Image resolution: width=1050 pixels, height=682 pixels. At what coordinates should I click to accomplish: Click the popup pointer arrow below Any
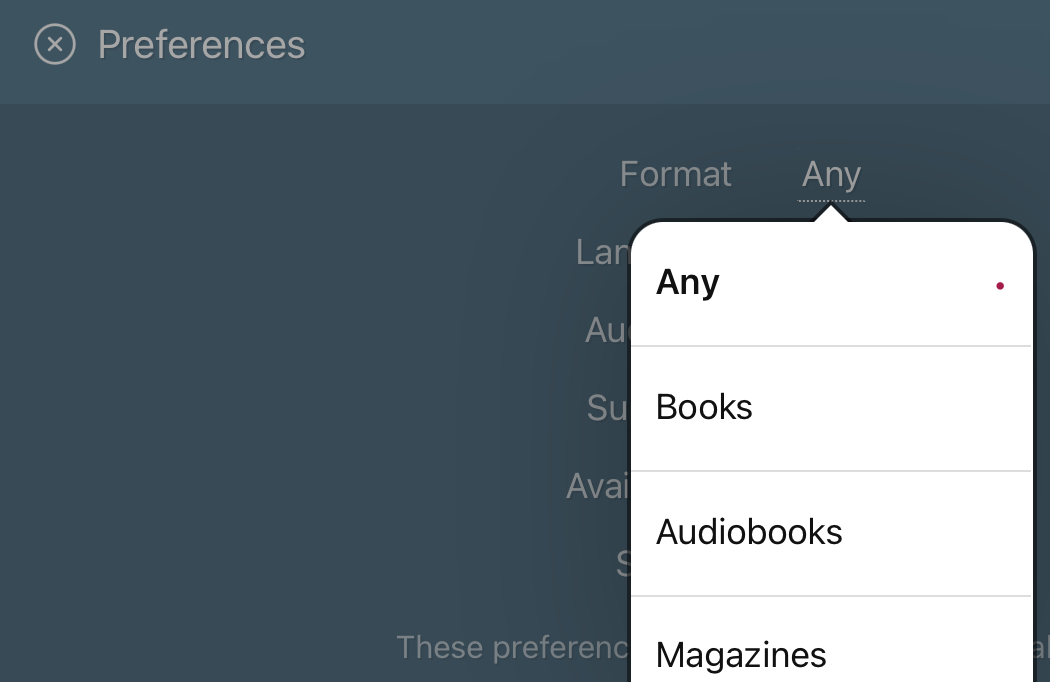coord(831,213)
